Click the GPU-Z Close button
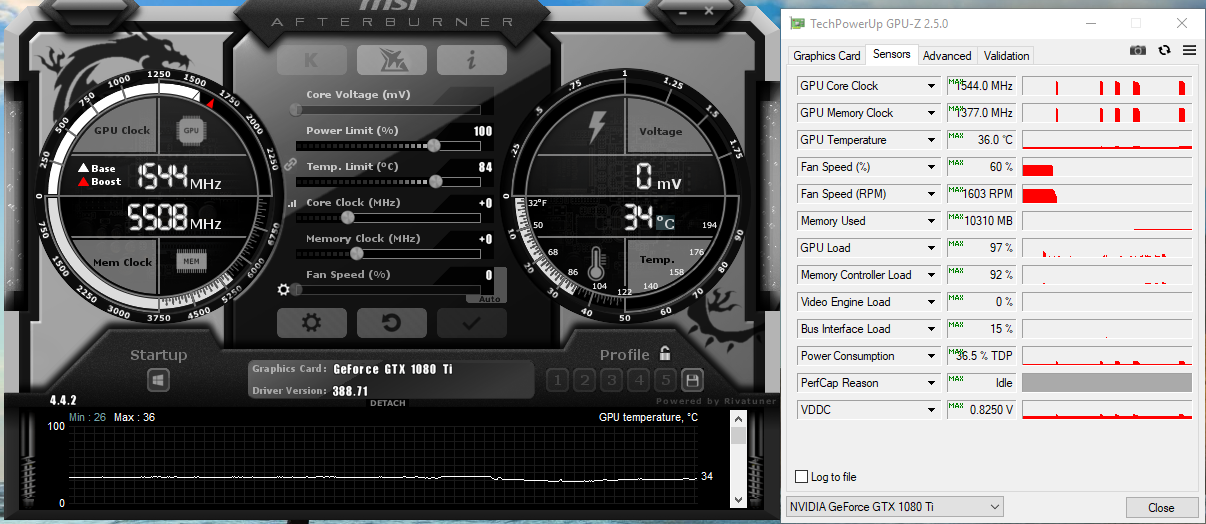Viewport: 1206px width, 524px height. pyautogui.click(x=1161, y=507)
